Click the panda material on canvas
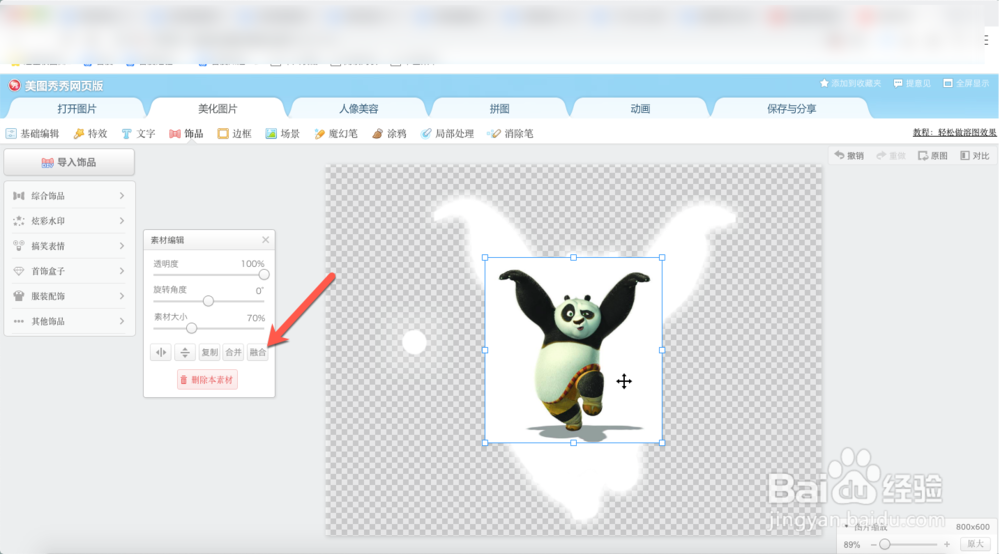Screen dimensions: 1000x554 tap(573, 350)
